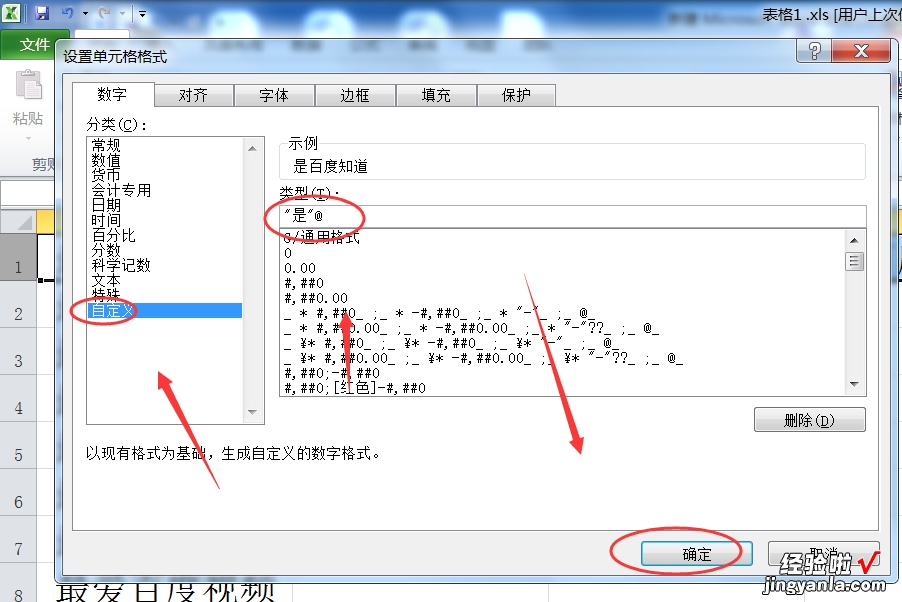Screen dimensions: 902x602
Task: Undo the last action in quick access toolbar
Action: (x=68, y=13)
